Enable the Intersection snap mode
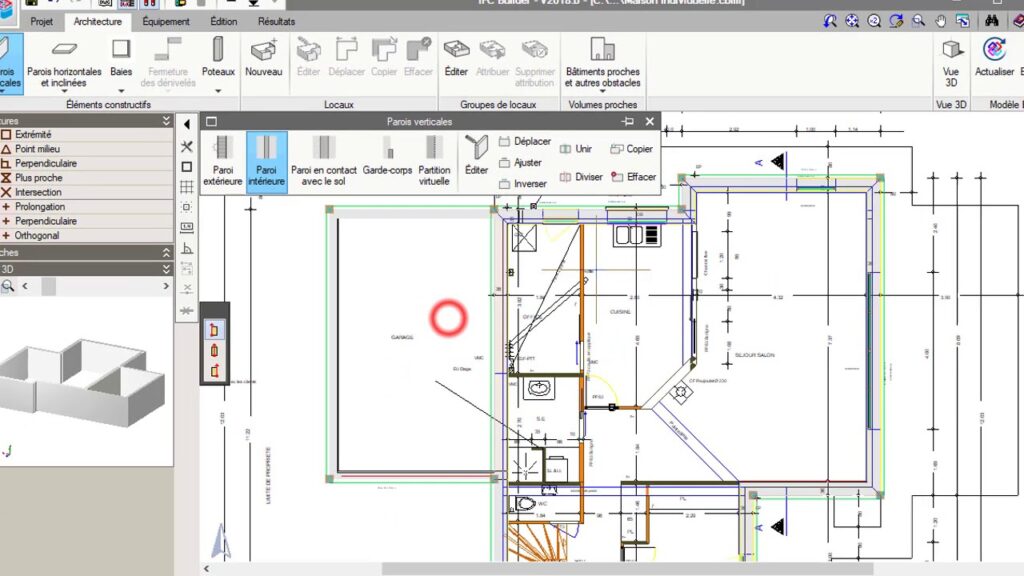Screen dimensions: 1024x576 38,192
